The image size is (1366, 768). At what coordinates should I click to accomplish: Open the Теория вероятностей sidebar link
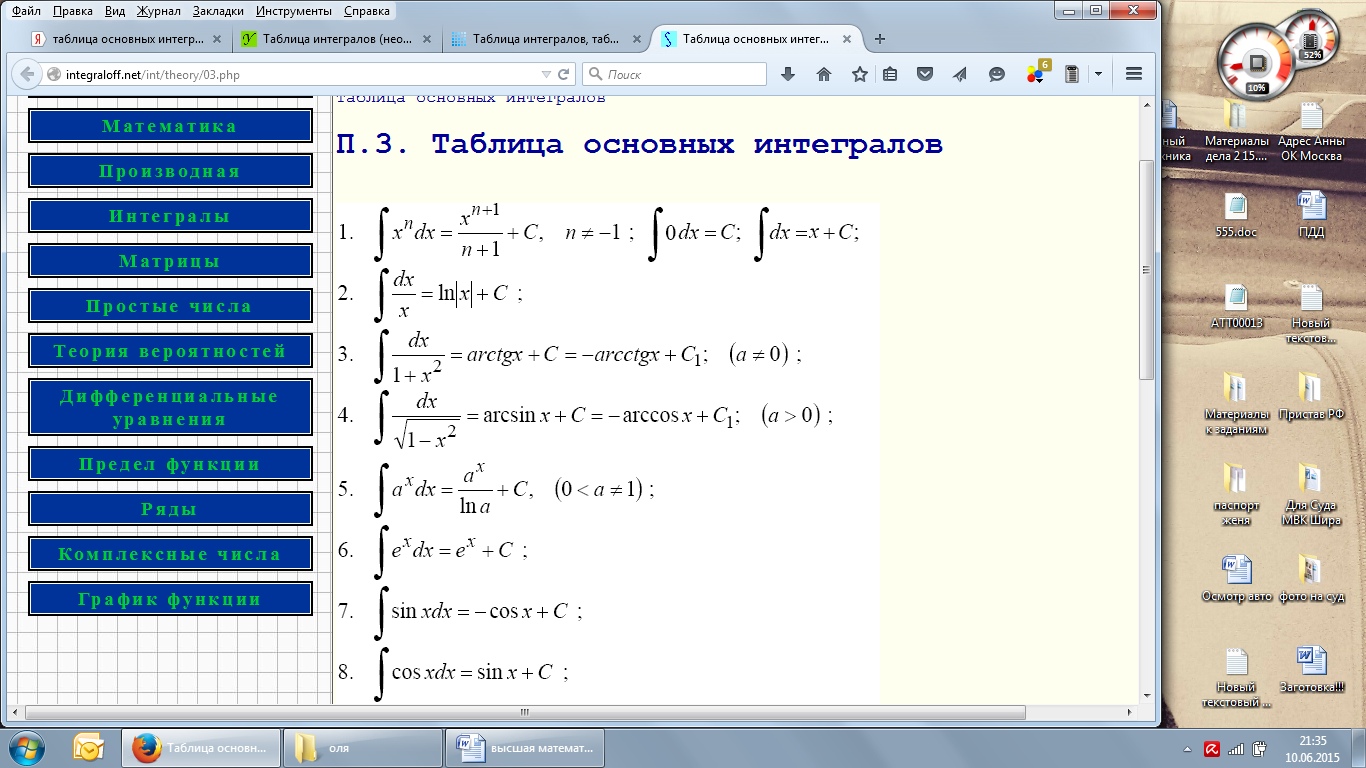coord(170,351)
